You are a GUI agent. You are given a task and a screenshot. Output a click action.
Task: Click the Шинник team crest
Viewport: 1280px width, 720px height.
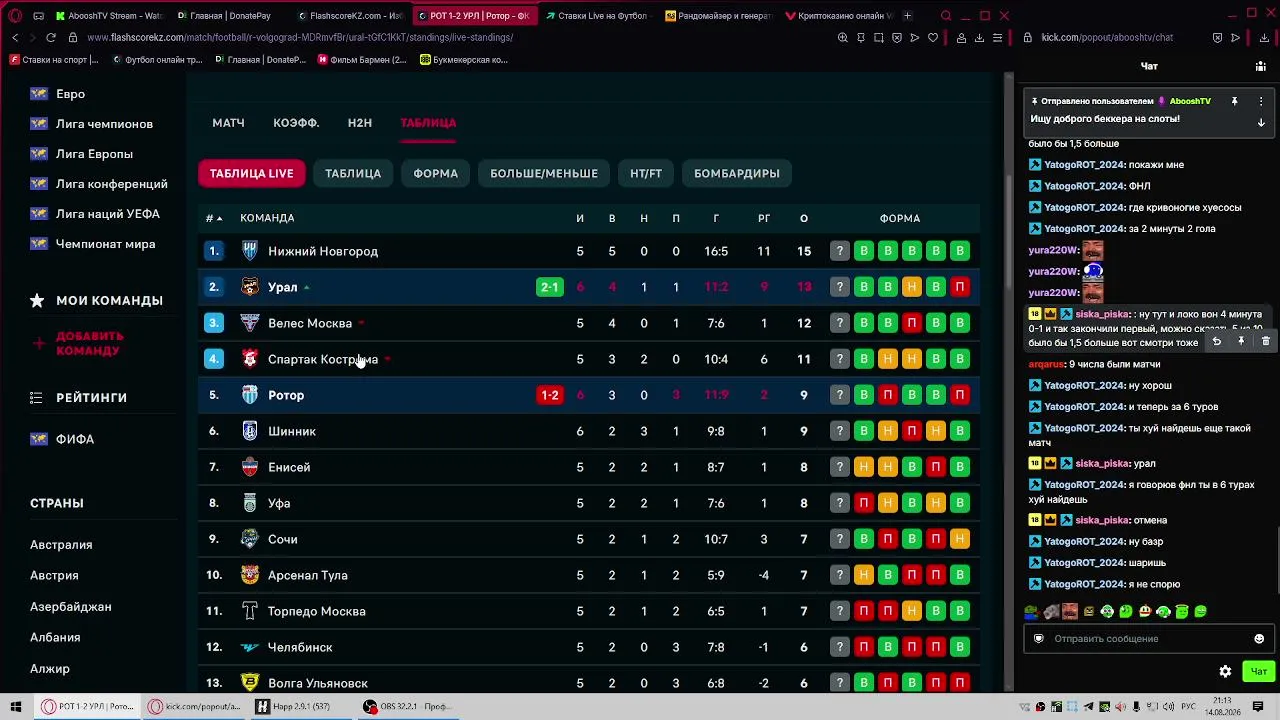tap(250, 431)
